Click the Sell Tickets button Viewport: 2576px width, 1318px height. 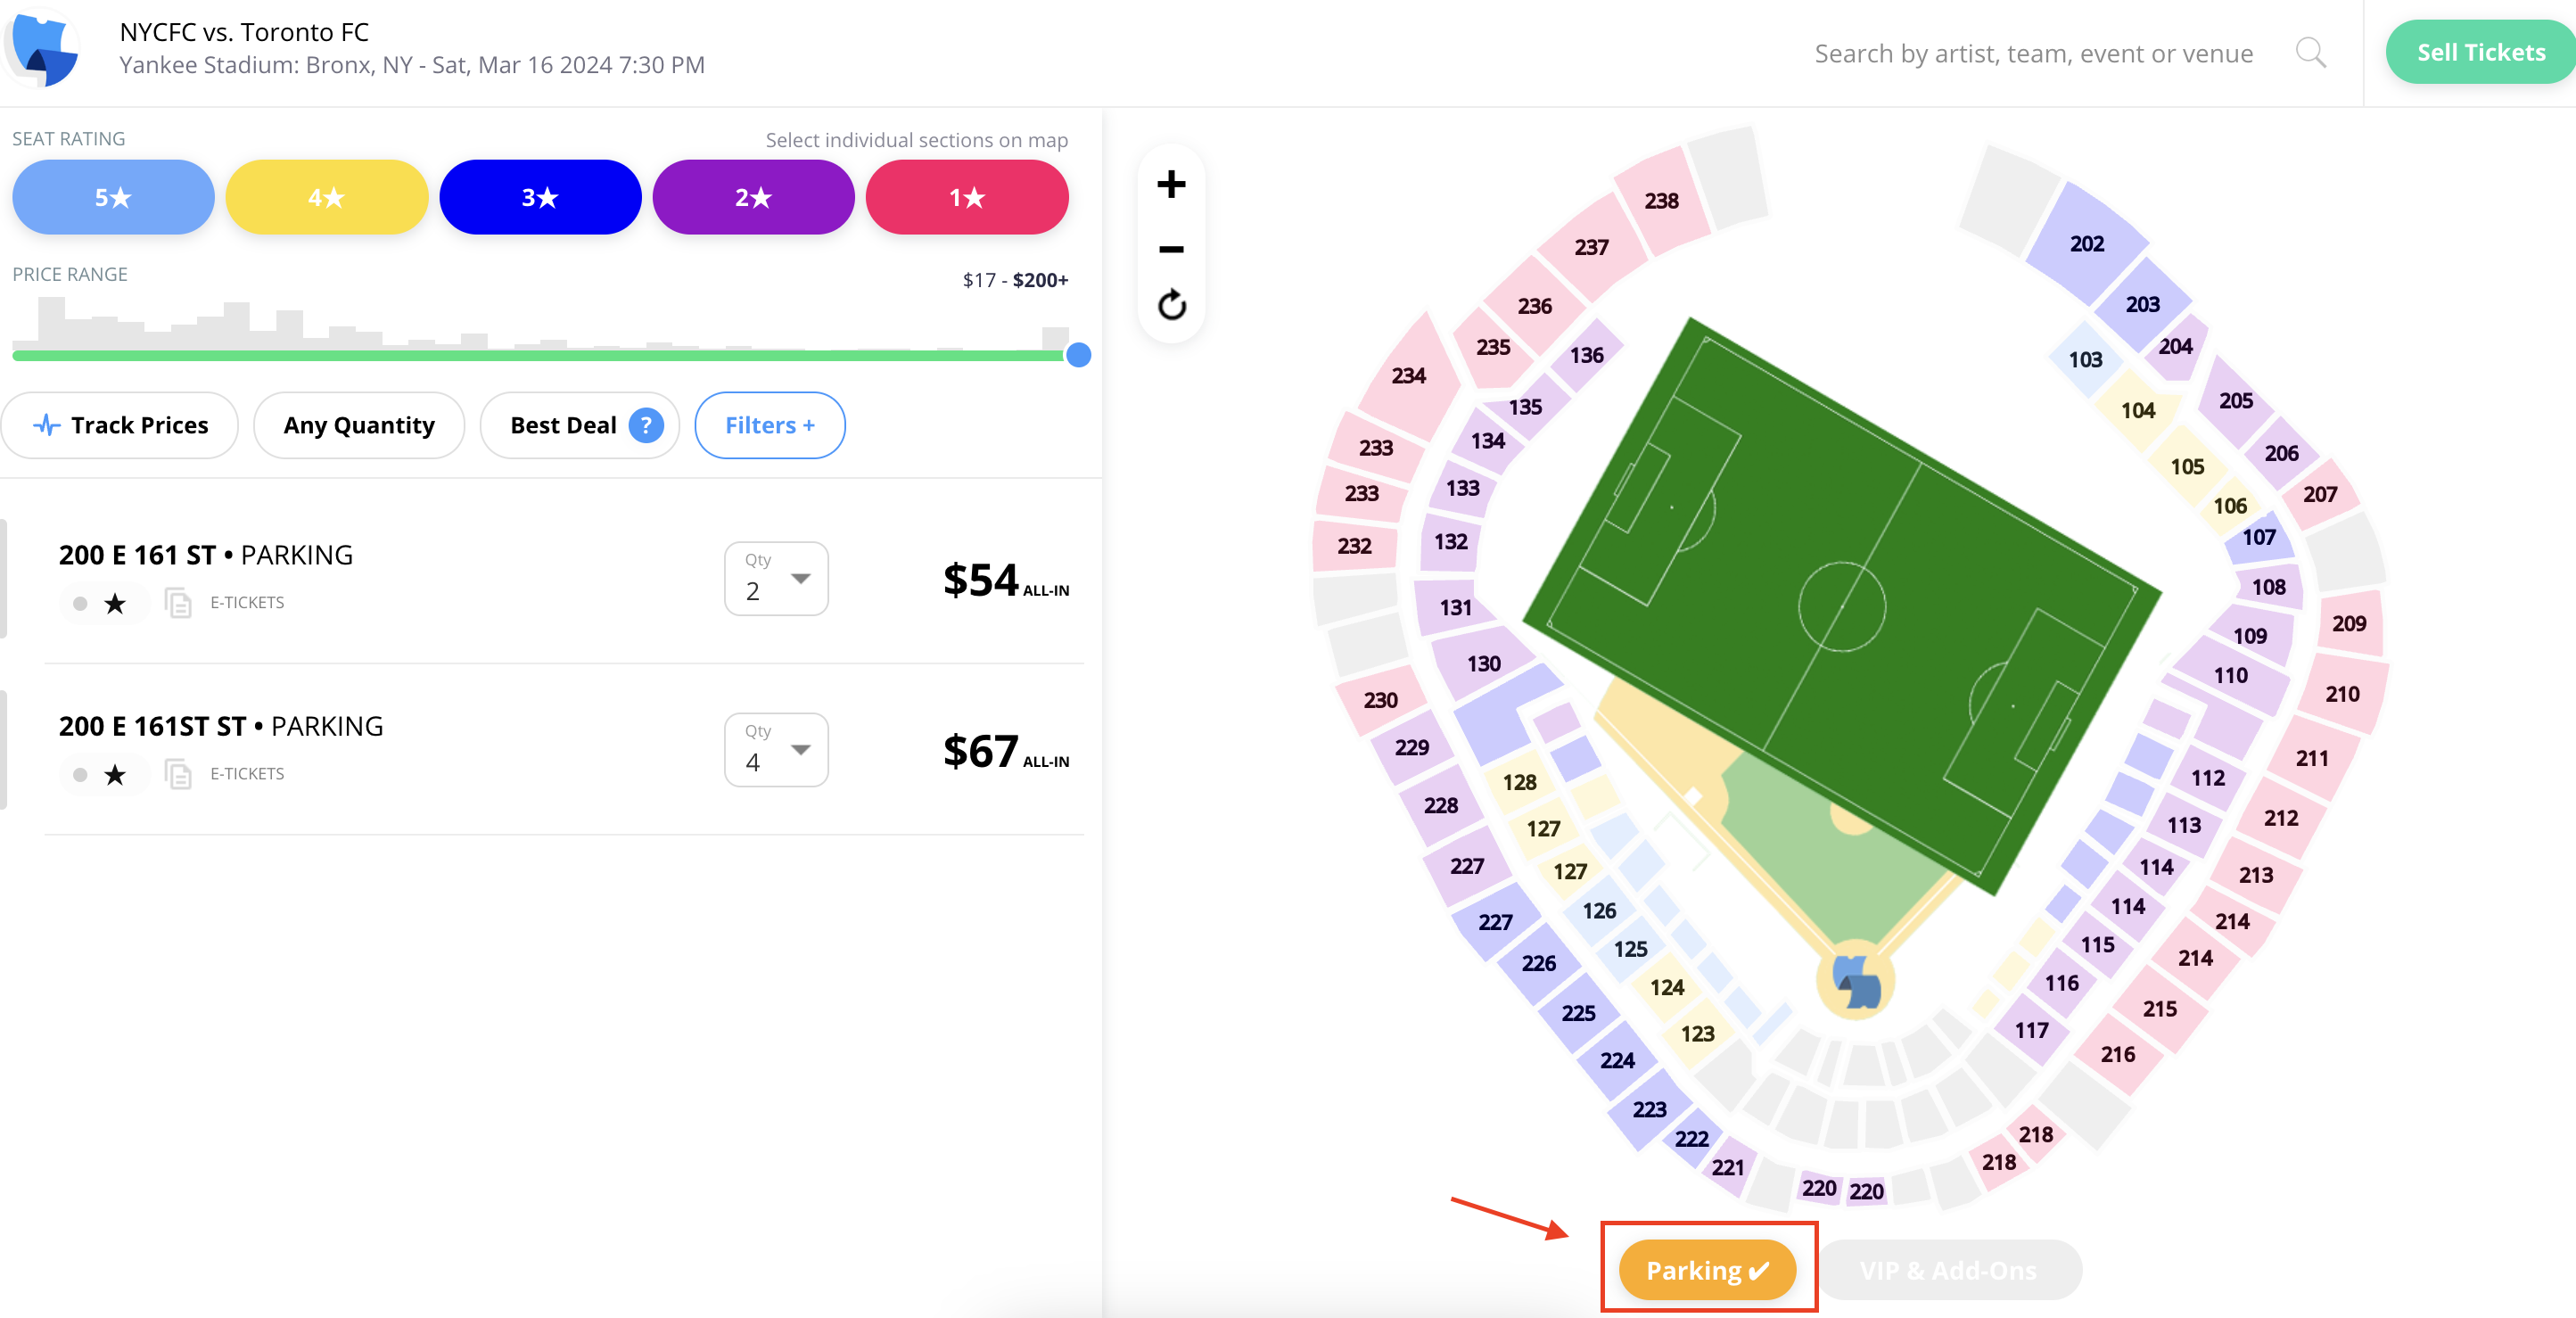pyautogui.click(x=2480, y=52)
